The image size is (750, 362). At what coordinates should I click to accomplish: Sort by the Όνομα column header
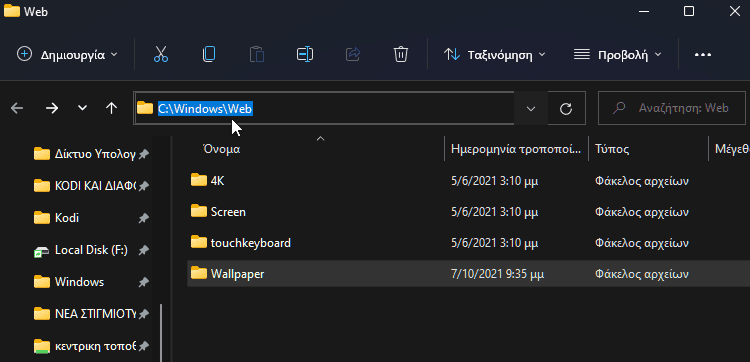pyautogui.click(x=222, y=149)
